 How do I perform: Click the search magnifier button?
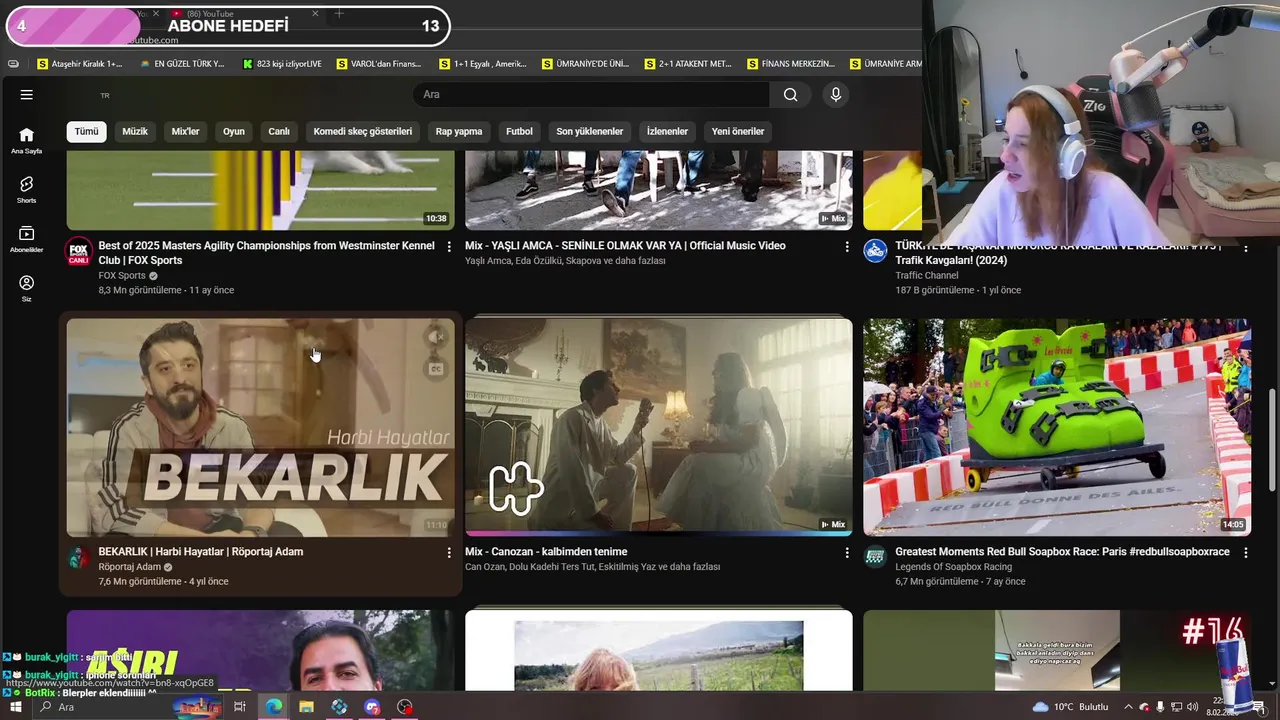pyautogui.click(x=790, y=94)
